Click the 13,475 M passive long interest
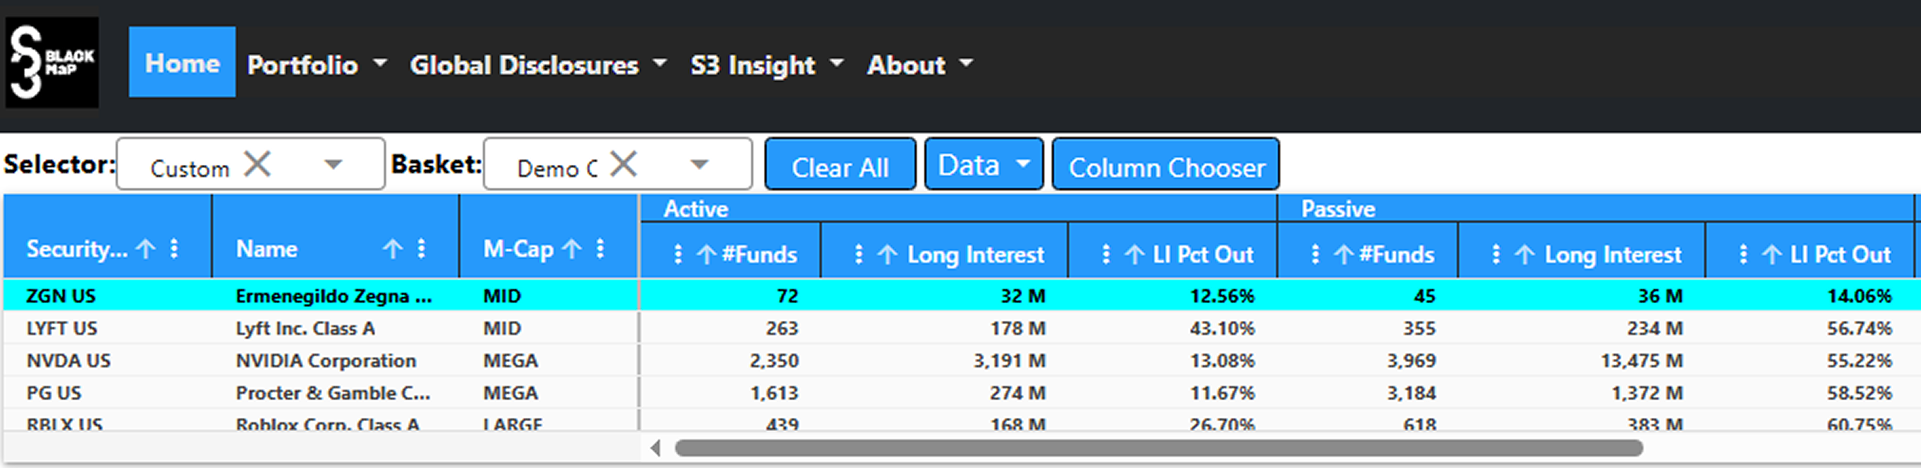This screenshot has width=1921, height=468. tap(1641, 360)
